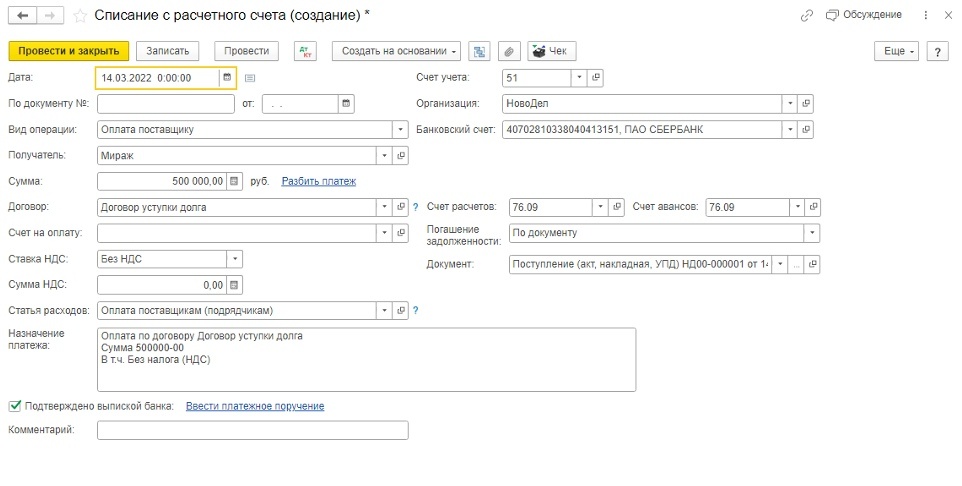Click the copy link icon
Image resolution: width=962 pixels, height=486 pixels.
coord(807,16)
